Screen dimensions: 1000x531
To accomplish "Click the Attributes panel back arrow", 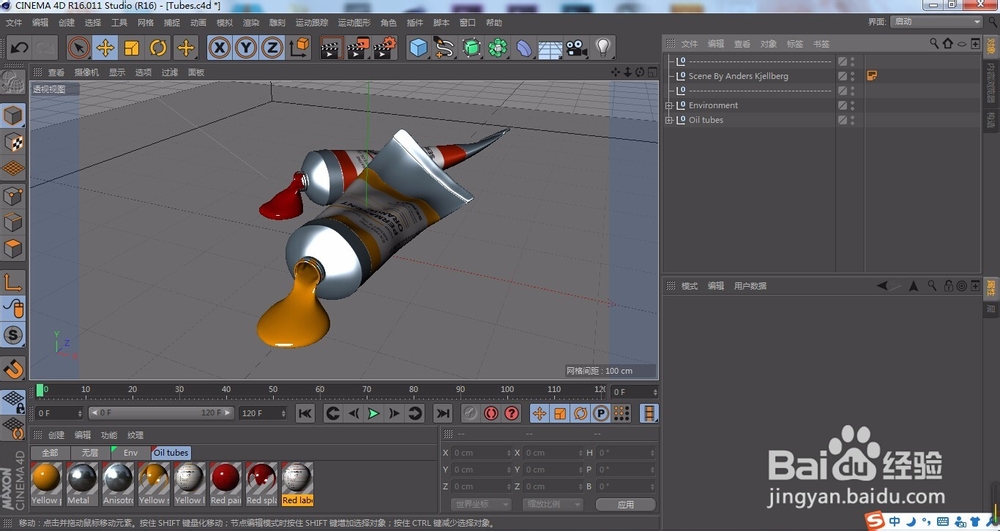I will click(882, 286).
